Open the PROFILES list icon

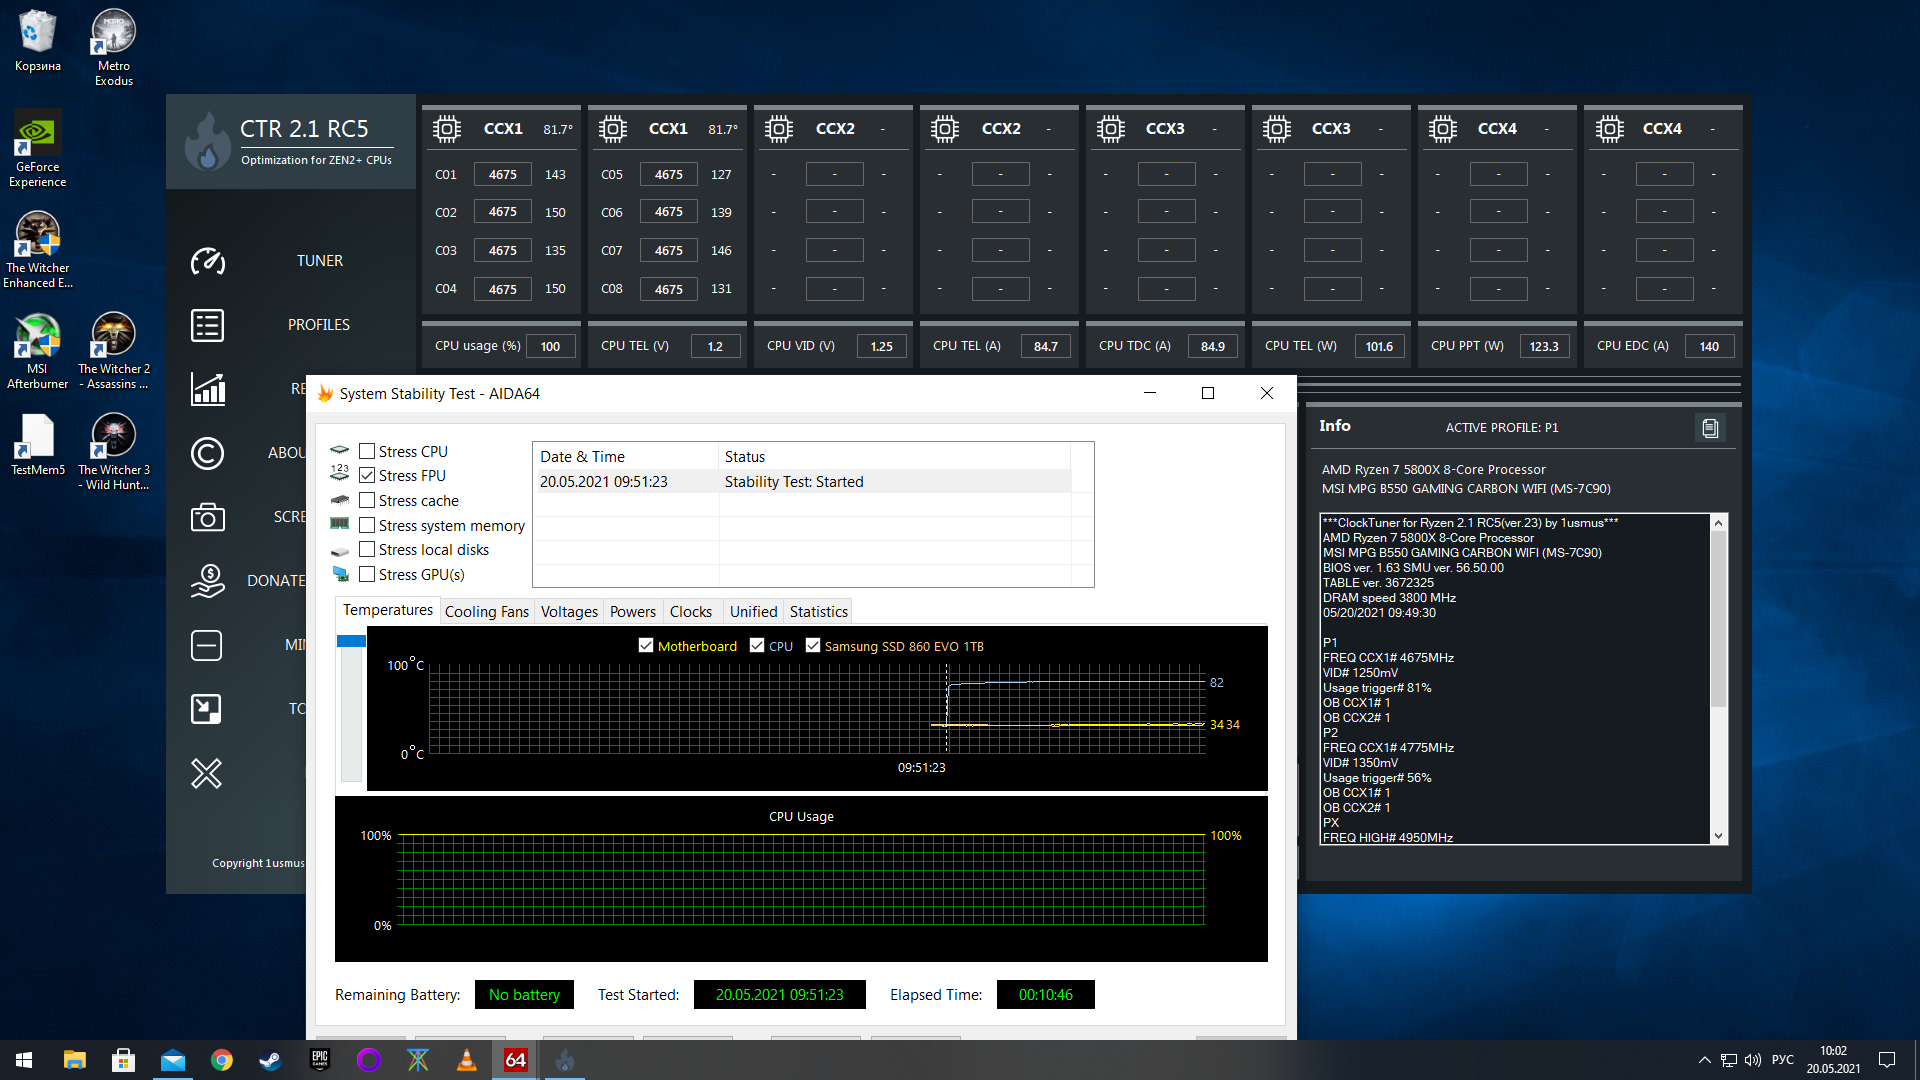tap(208, 325)
